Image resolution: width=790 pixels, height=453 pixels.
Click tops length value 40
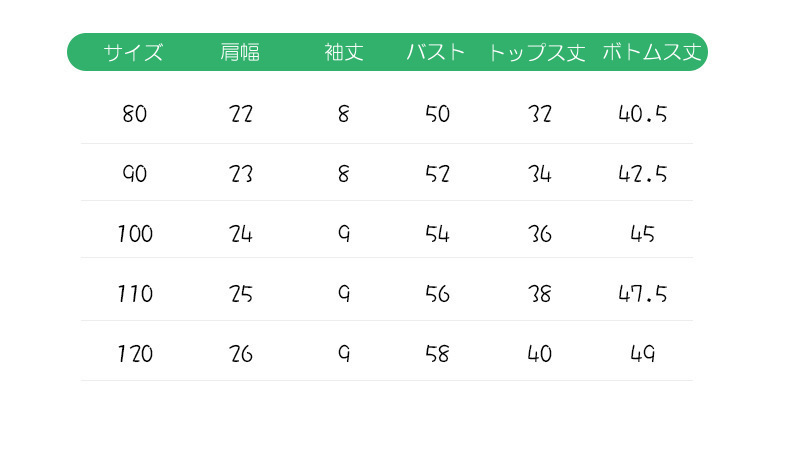point(540,354)
